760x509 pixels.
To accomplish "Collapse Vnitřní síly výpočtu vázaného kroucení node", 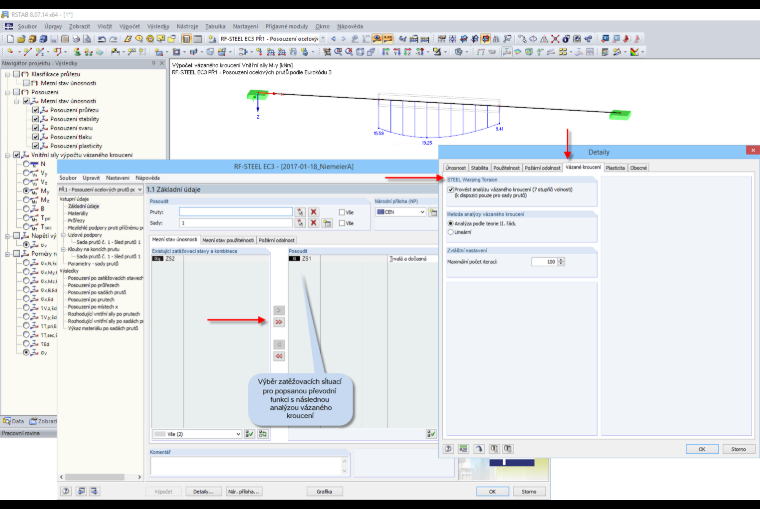I will pos(7,155).
